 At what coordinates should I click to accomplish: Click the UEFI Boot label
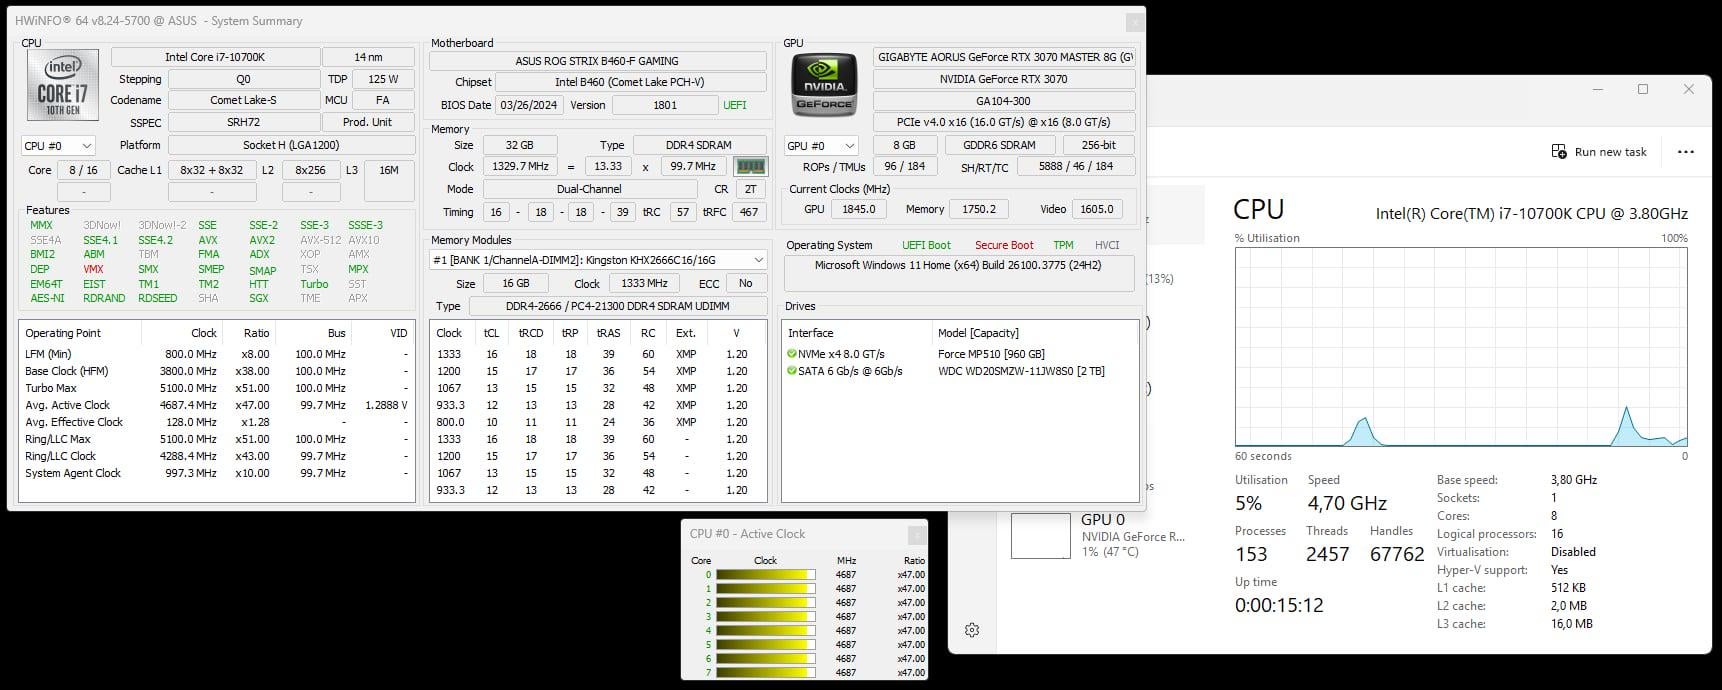[926, 245]
